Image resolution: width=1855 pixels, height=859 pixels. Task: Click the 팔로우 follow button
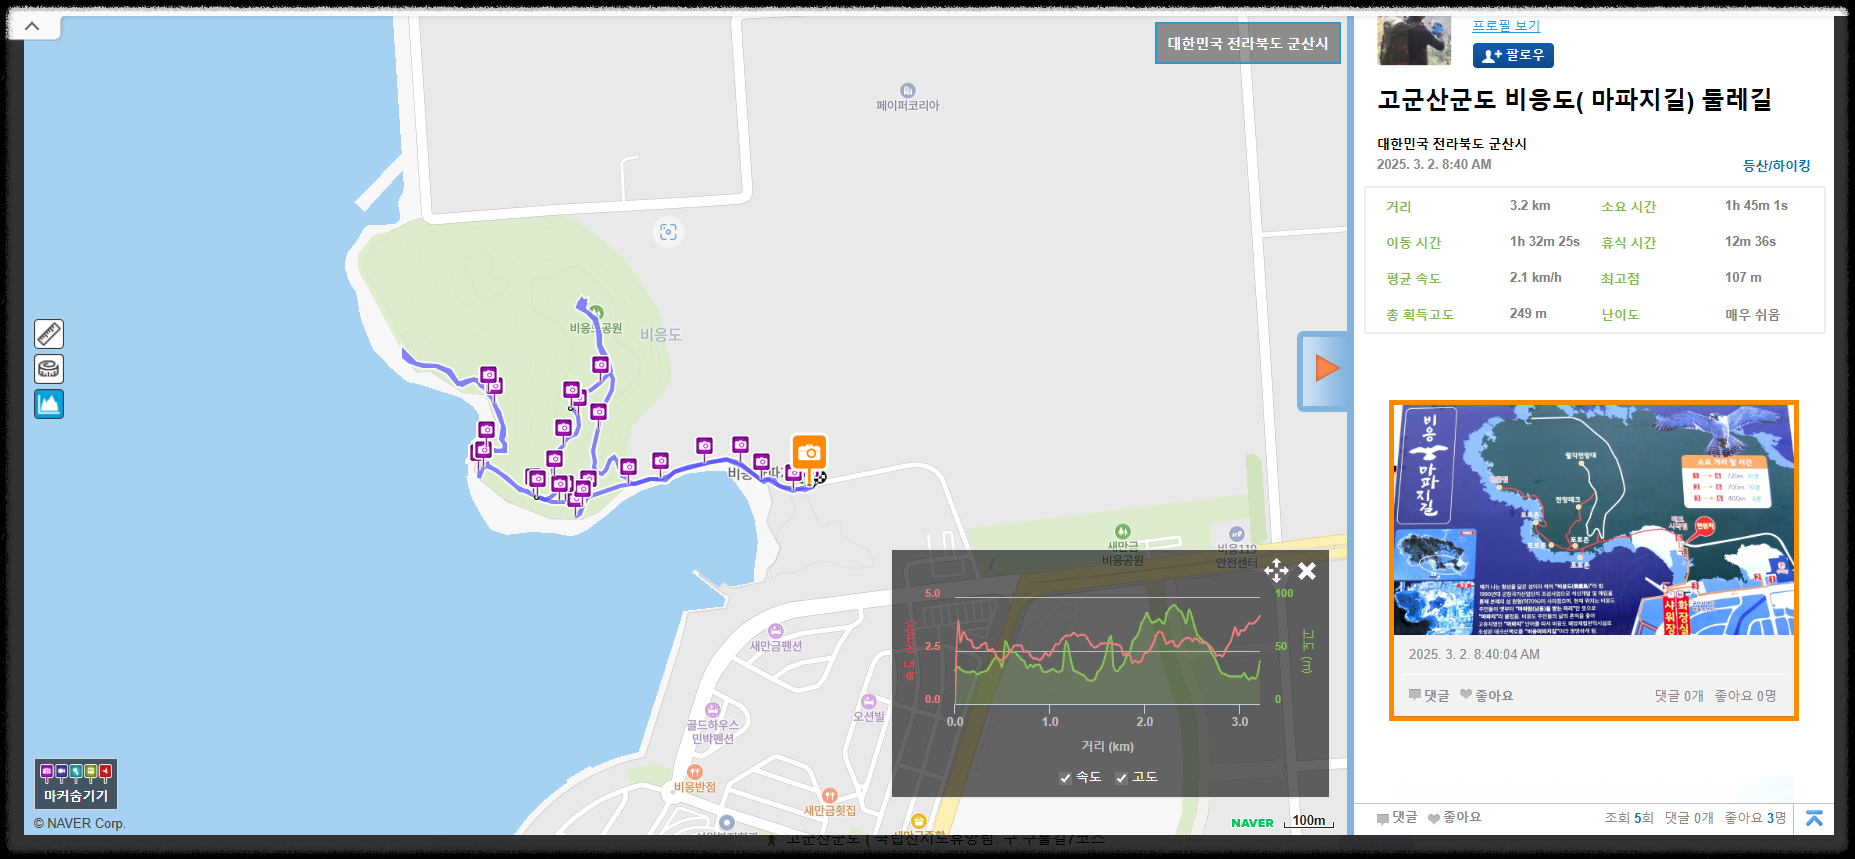click(1513, 55)
